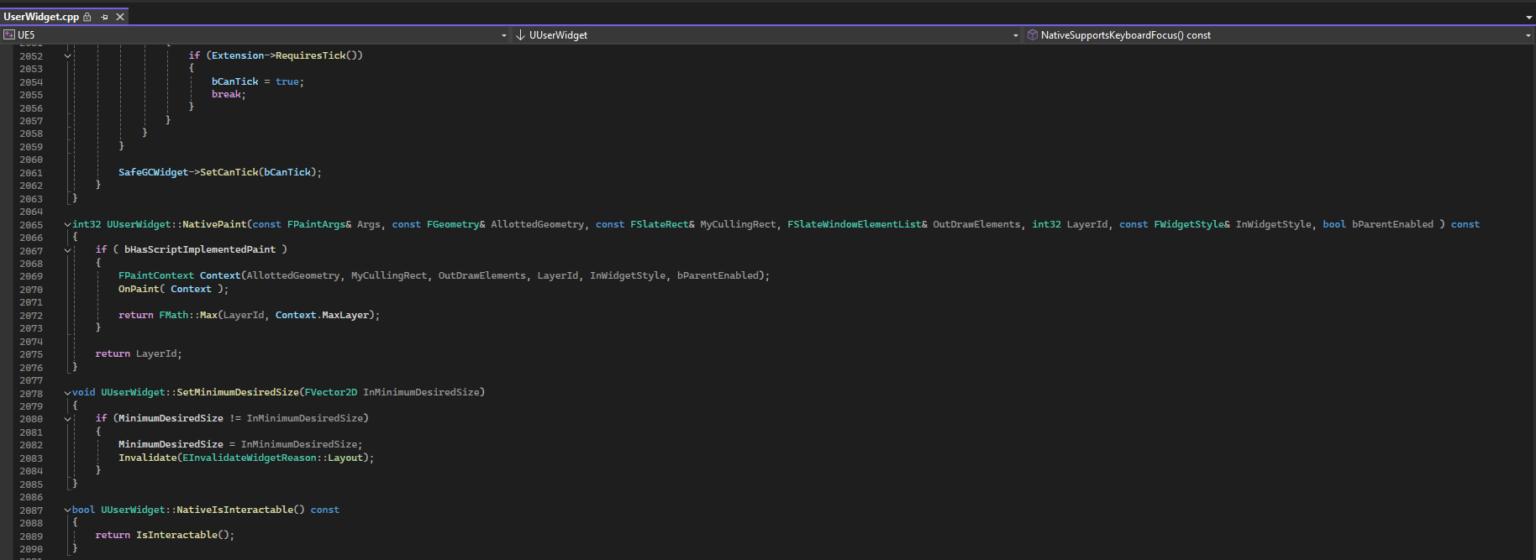Collapse the if bHasScriptImplementedPaint block
The image size is (1536, 560).
(x=68, y=249)
